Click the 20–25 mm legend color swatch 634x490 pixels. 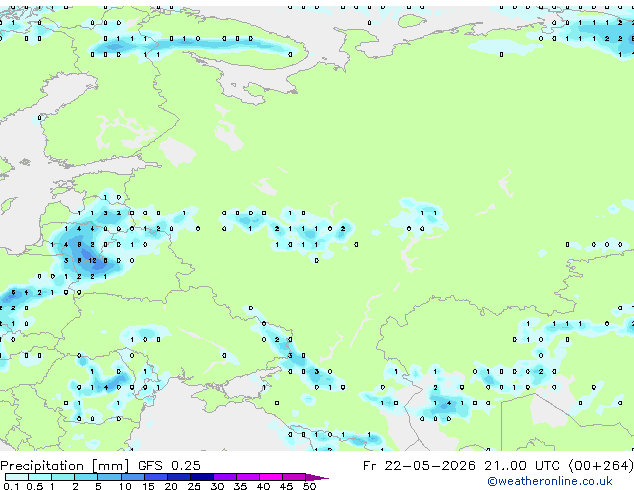click(x=178, y=477)
